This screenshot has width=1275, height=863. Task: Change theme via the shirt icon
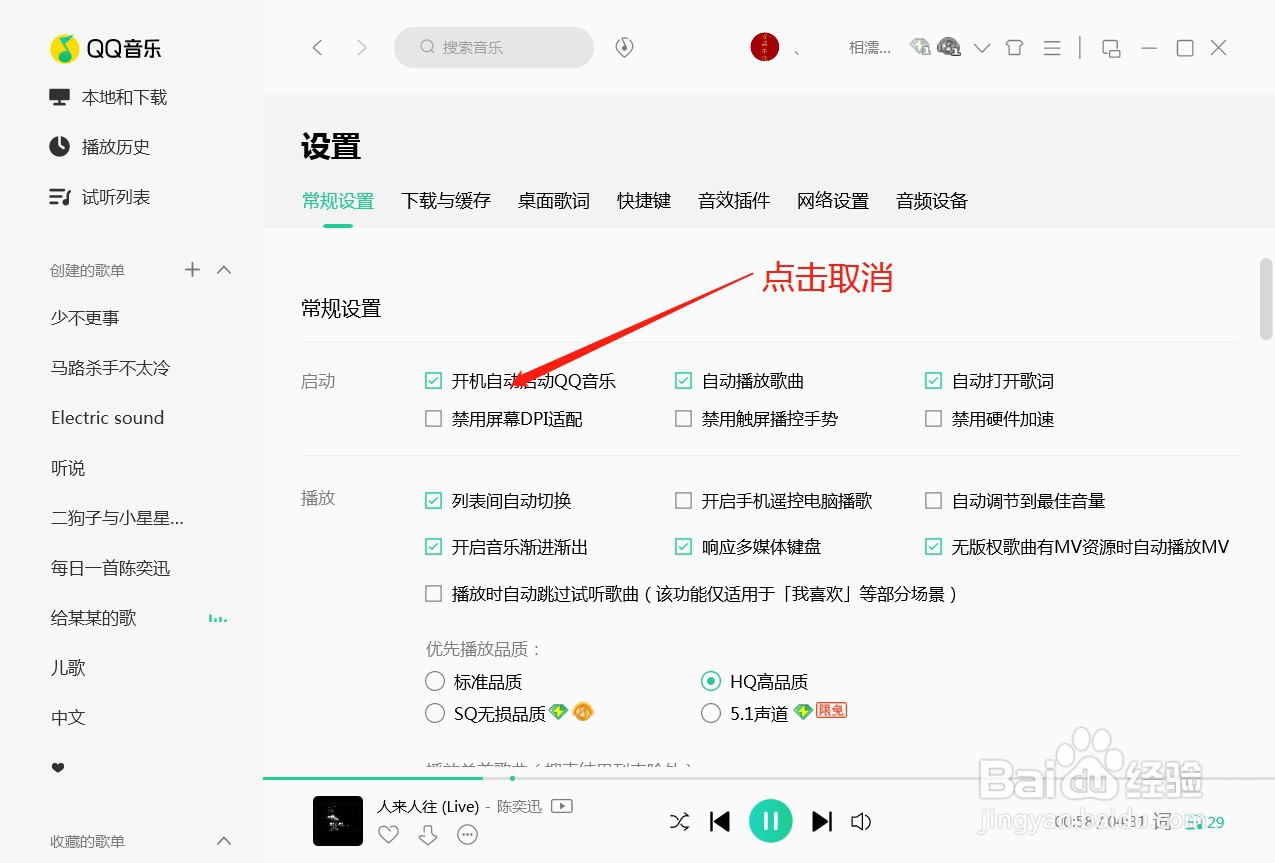(1014, 47)
